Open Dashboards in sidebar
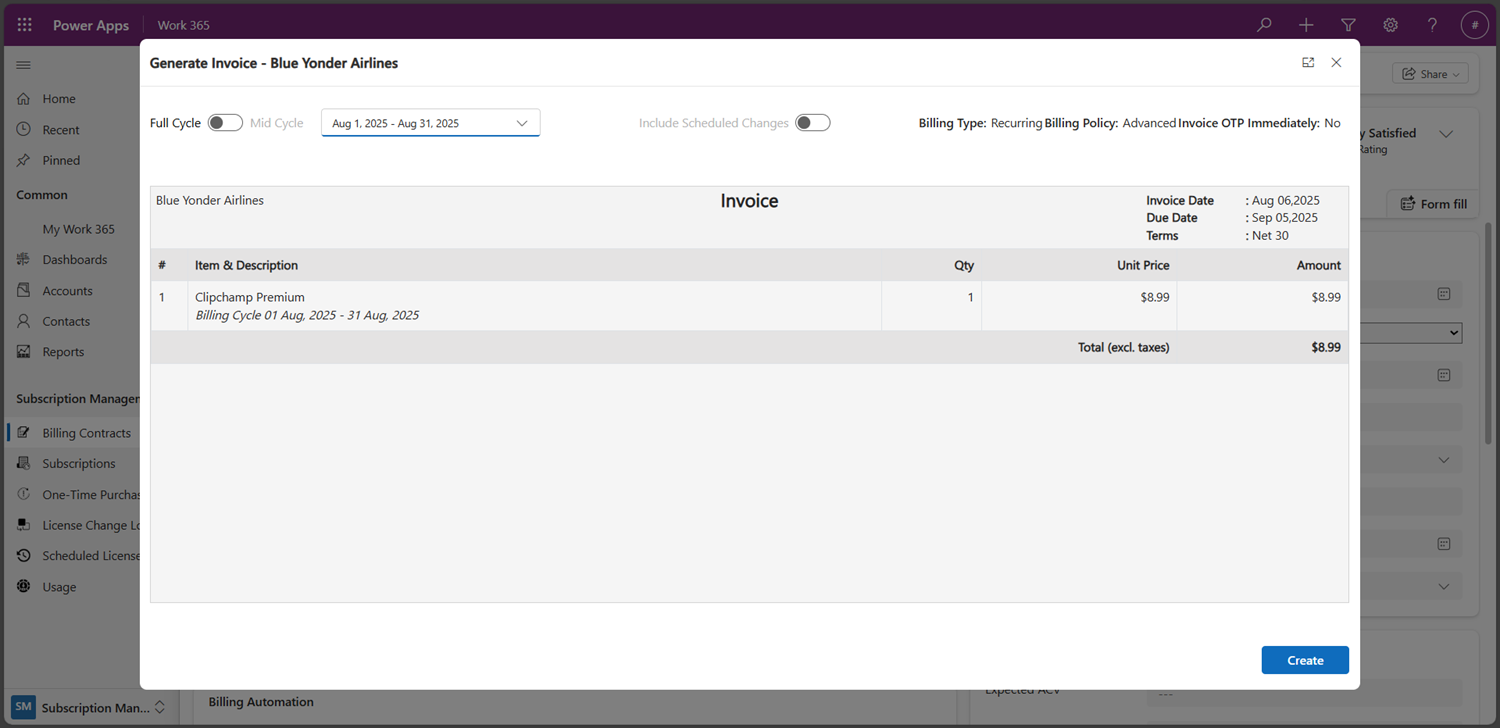The width and height of the screenshot is (1500, 728). coord(74,259)
